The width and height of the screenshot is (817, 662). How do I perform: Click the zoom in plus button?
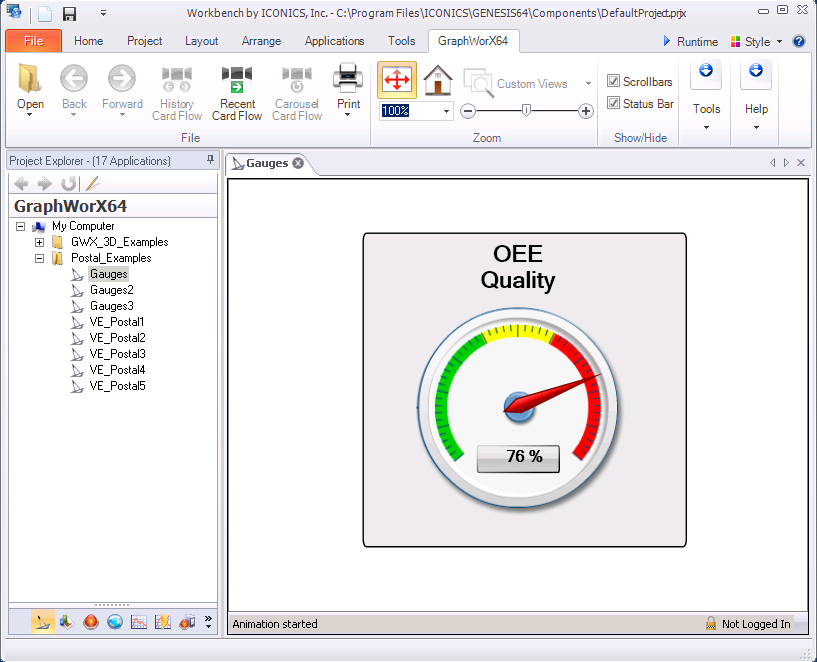[586, 111]
